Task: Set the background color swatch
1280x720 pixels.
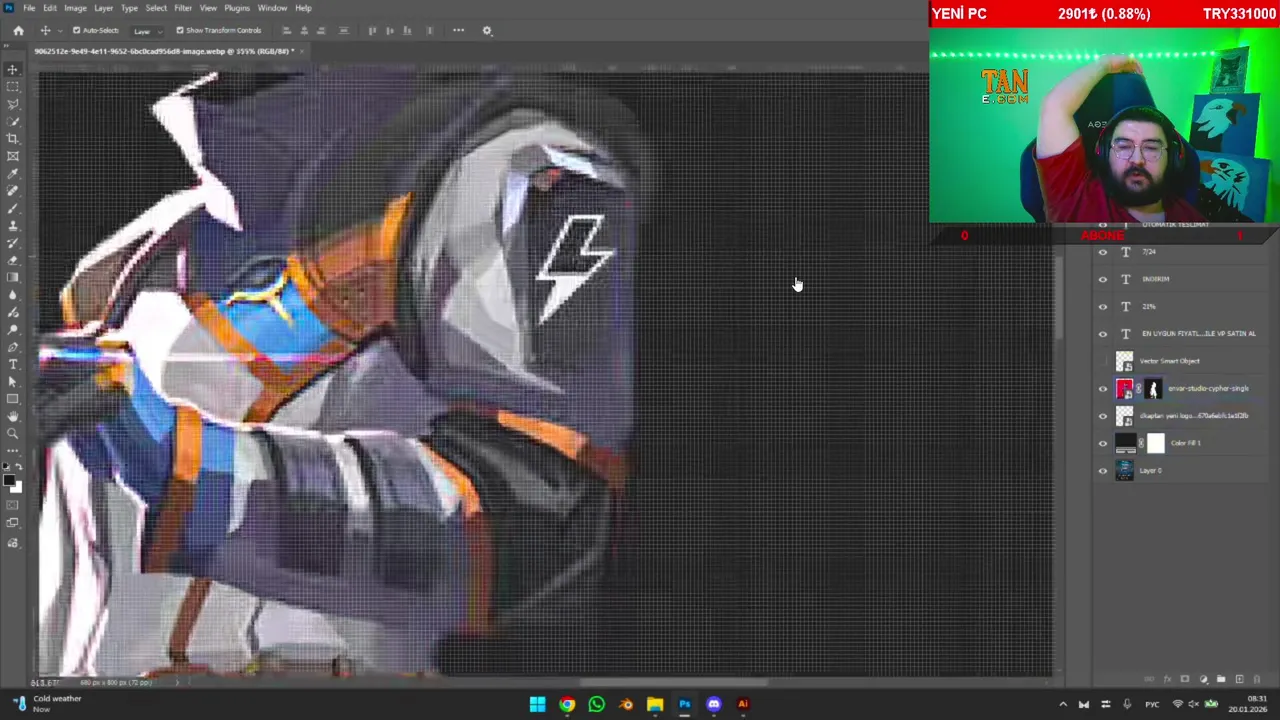Action: pos(18,489)
